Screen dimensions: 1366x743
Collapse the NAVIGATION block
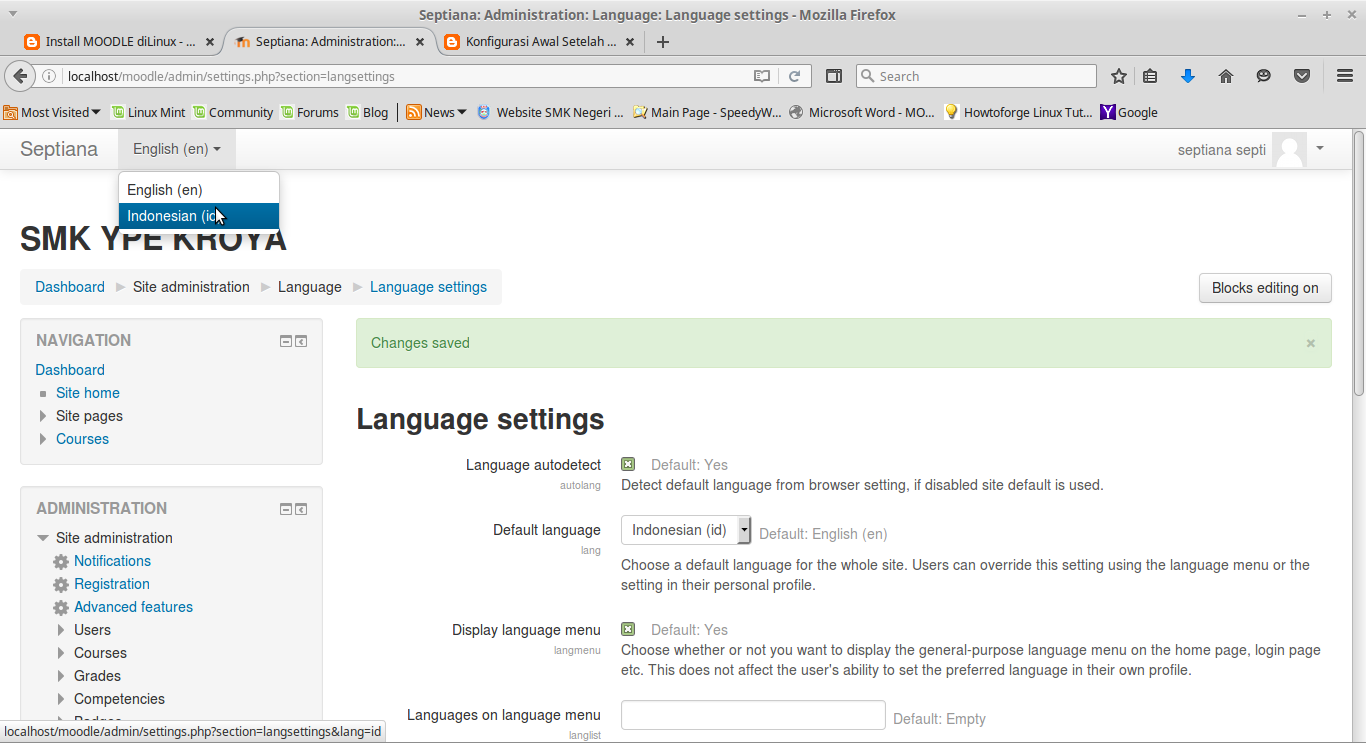click(x=285, y=340)
